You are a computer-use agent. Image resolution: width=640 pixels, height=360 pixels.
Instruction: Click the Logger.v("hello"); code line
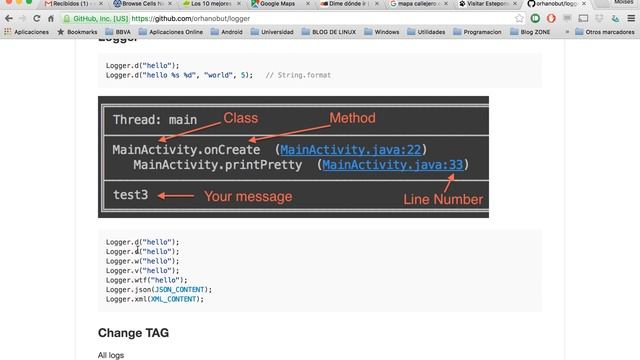[x=142, y=270]
